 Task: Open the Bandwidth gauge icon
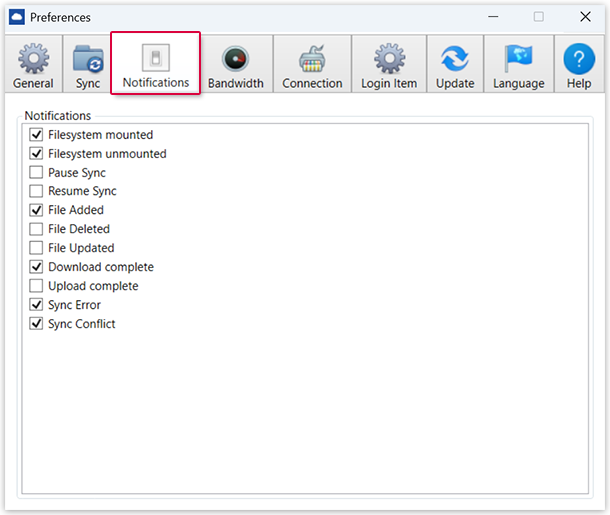[234, 59]
